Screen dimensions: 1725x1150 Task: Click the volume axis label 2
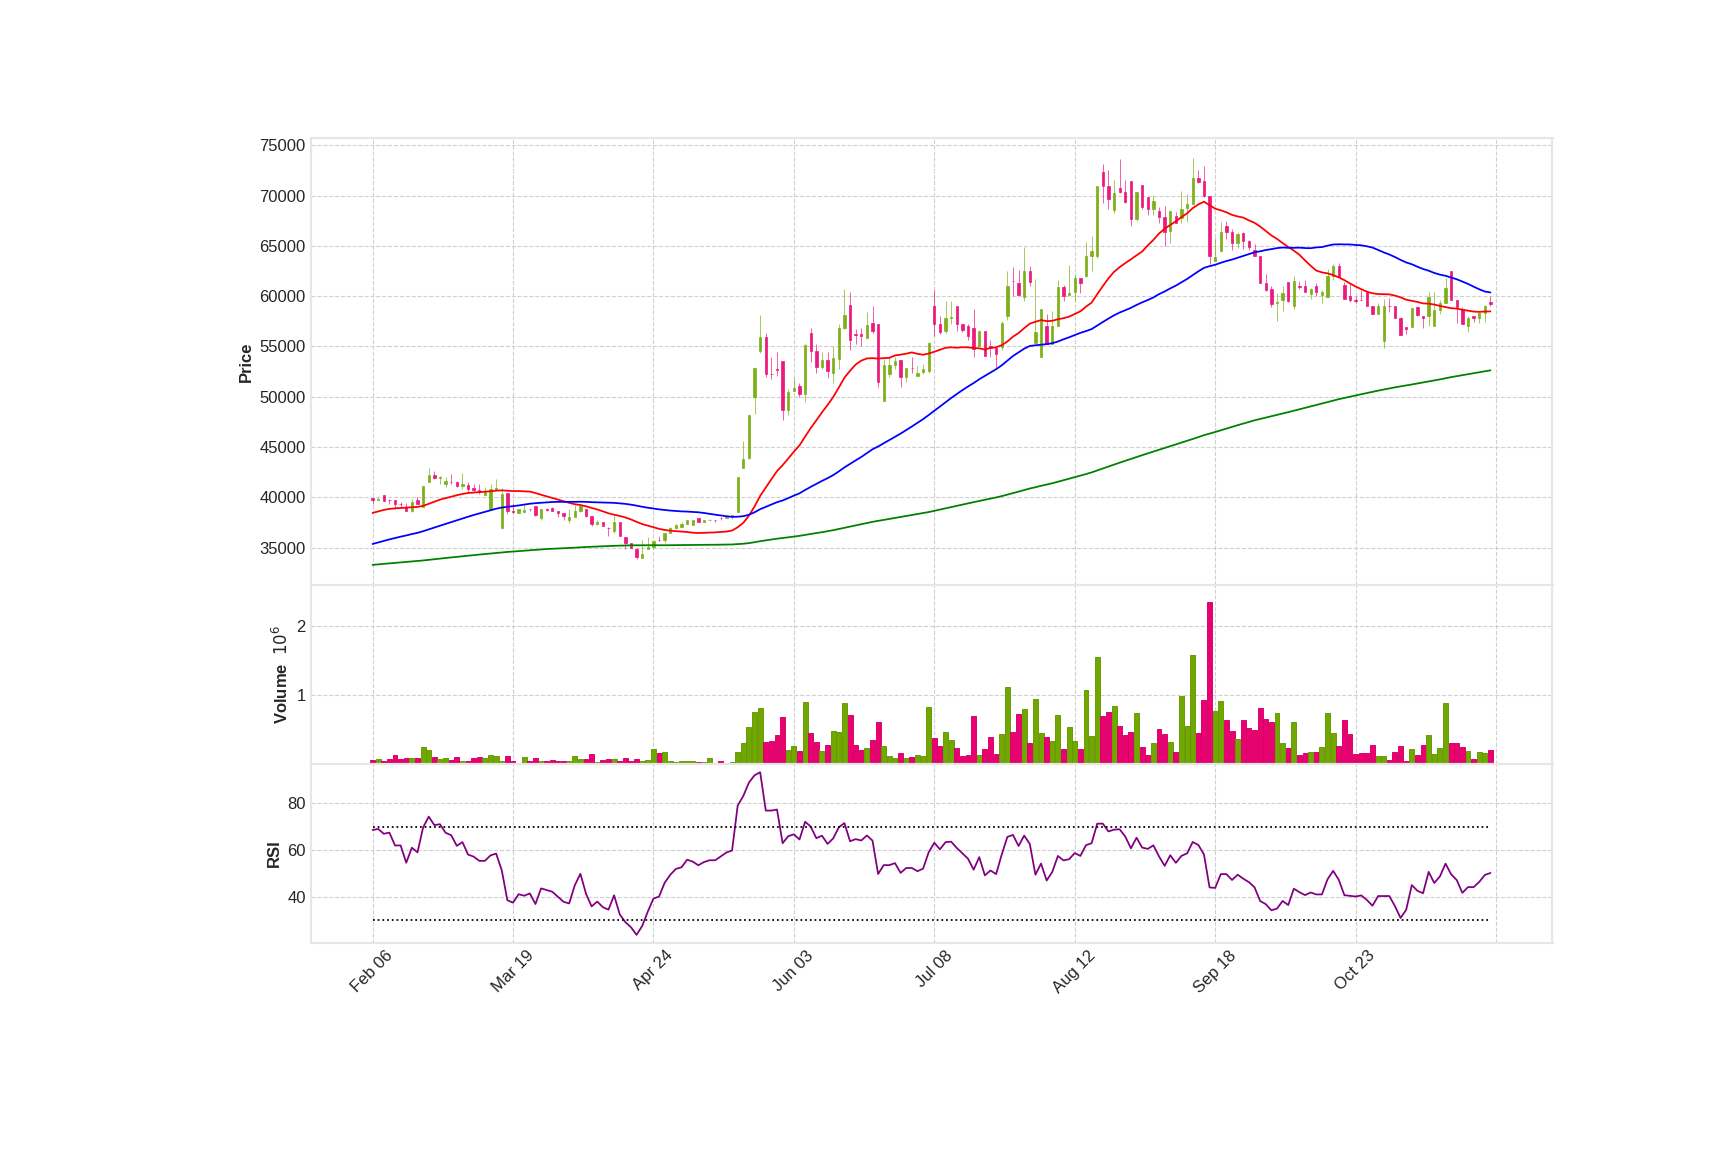[301, 627]
